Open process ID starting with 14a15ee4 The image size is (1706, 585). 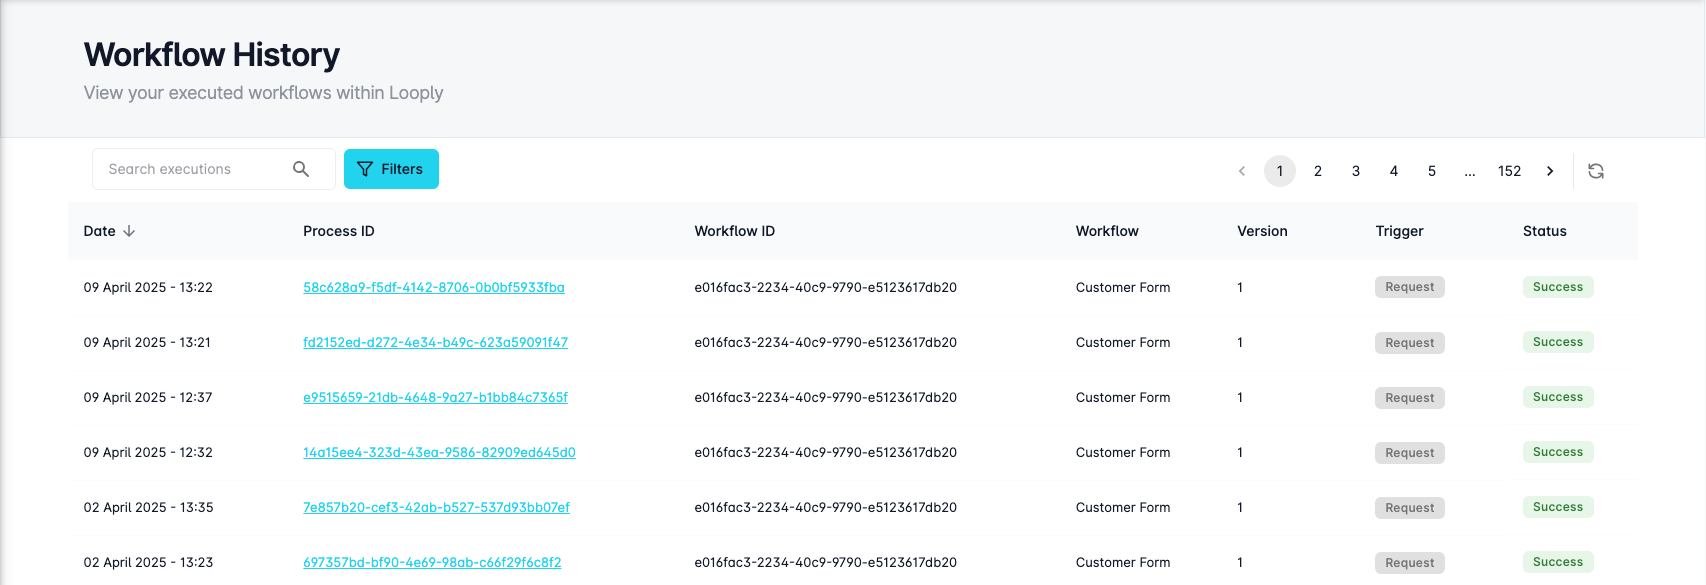pyautogui.click(x=439, y=453)
